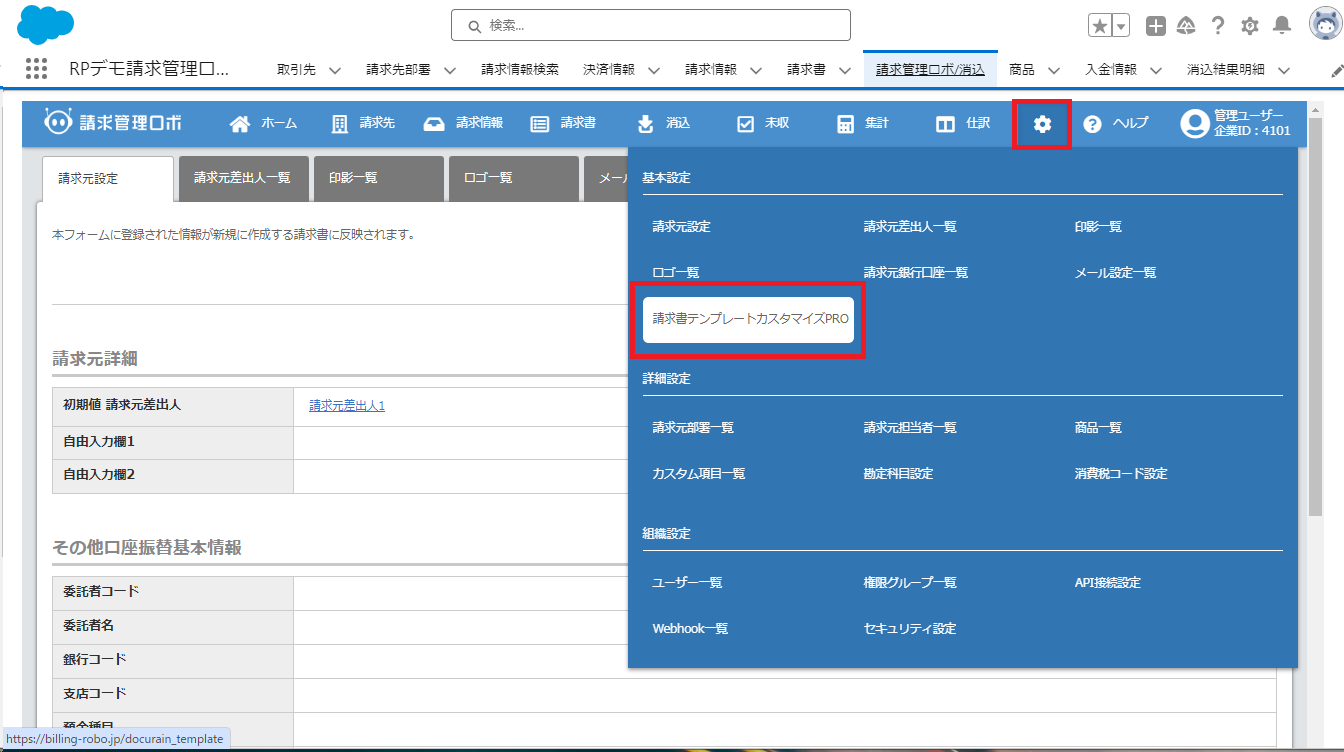Viewport: 1344px width, 752px height.
Task: Open the Salesforce App Launcher grid icon
Action: [x=36, y=69]
